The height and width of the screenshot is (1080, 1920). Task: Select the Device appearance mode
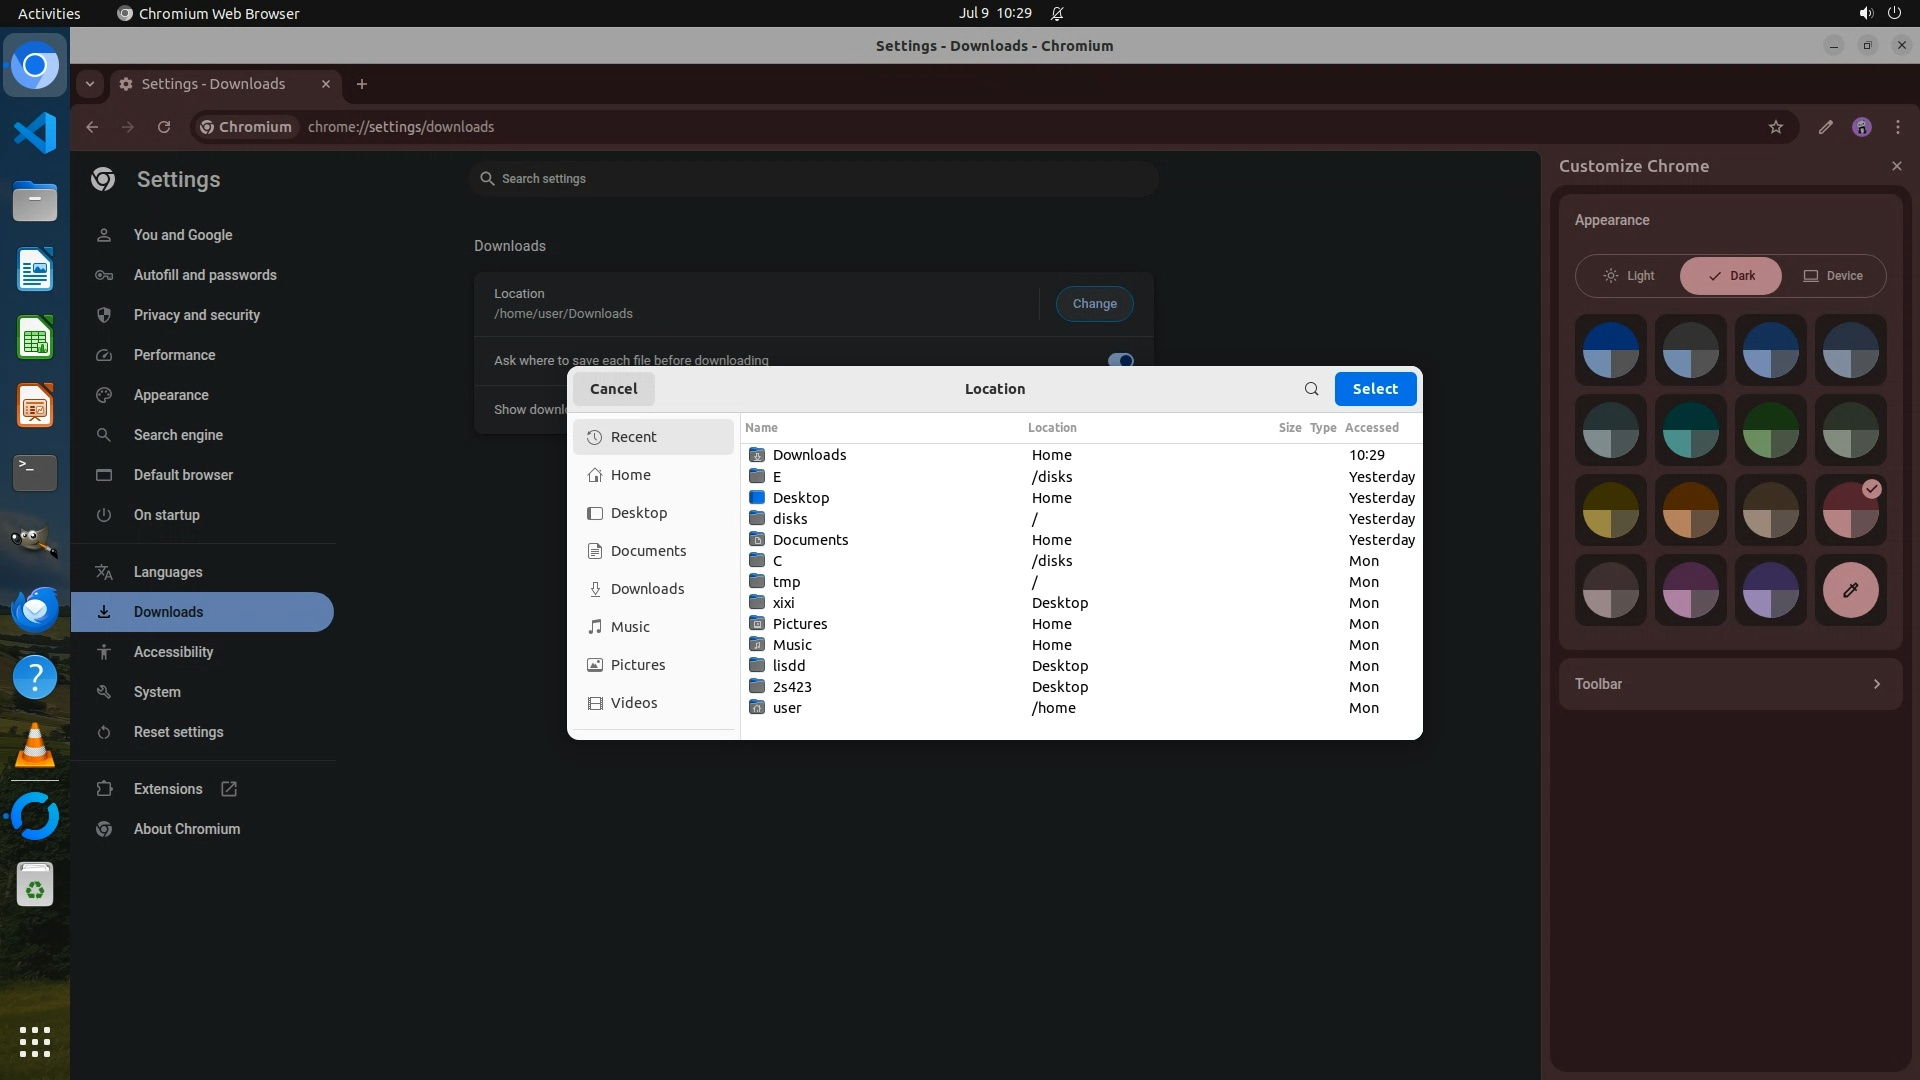(x=1832, y=276)
